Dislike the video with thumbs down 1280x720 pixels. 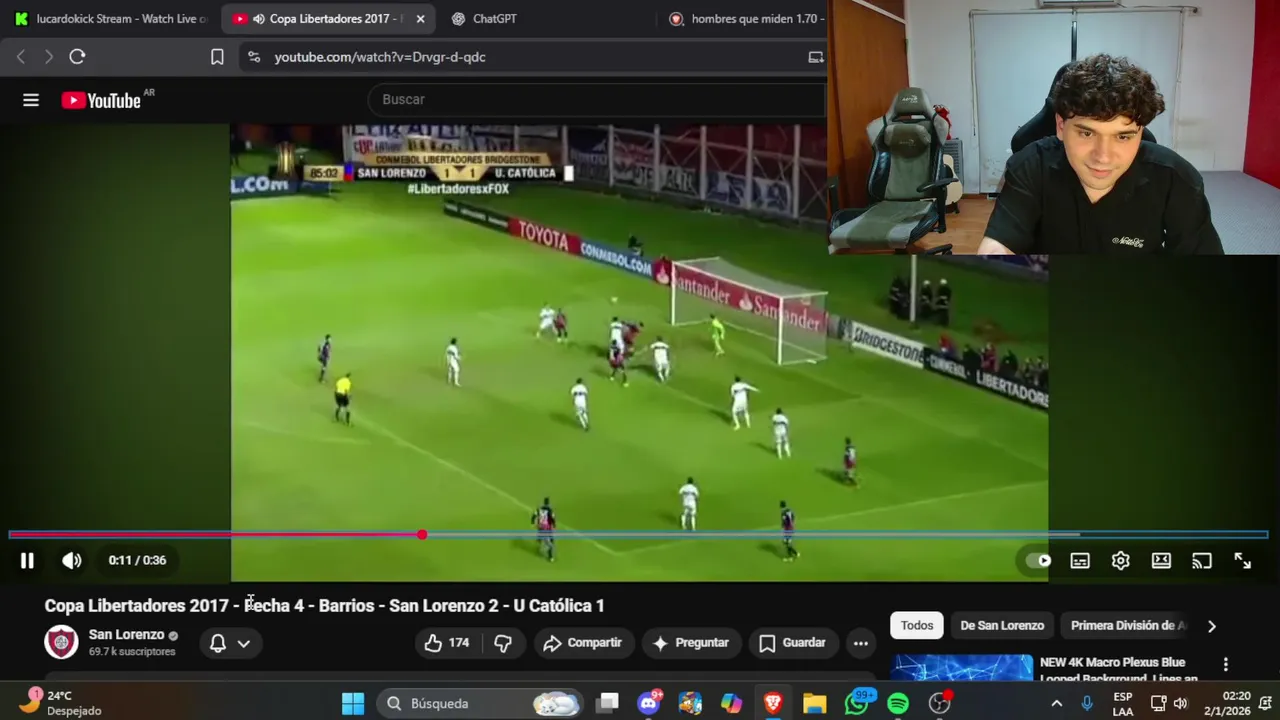click(x=503, y=643)
